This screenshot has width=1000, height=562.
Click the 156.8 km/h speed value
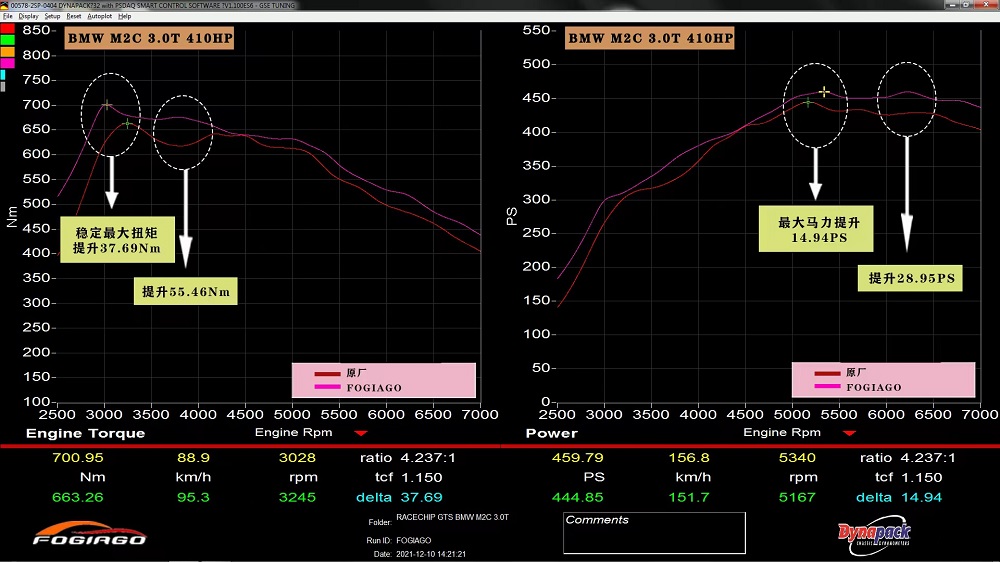point(689,457)
